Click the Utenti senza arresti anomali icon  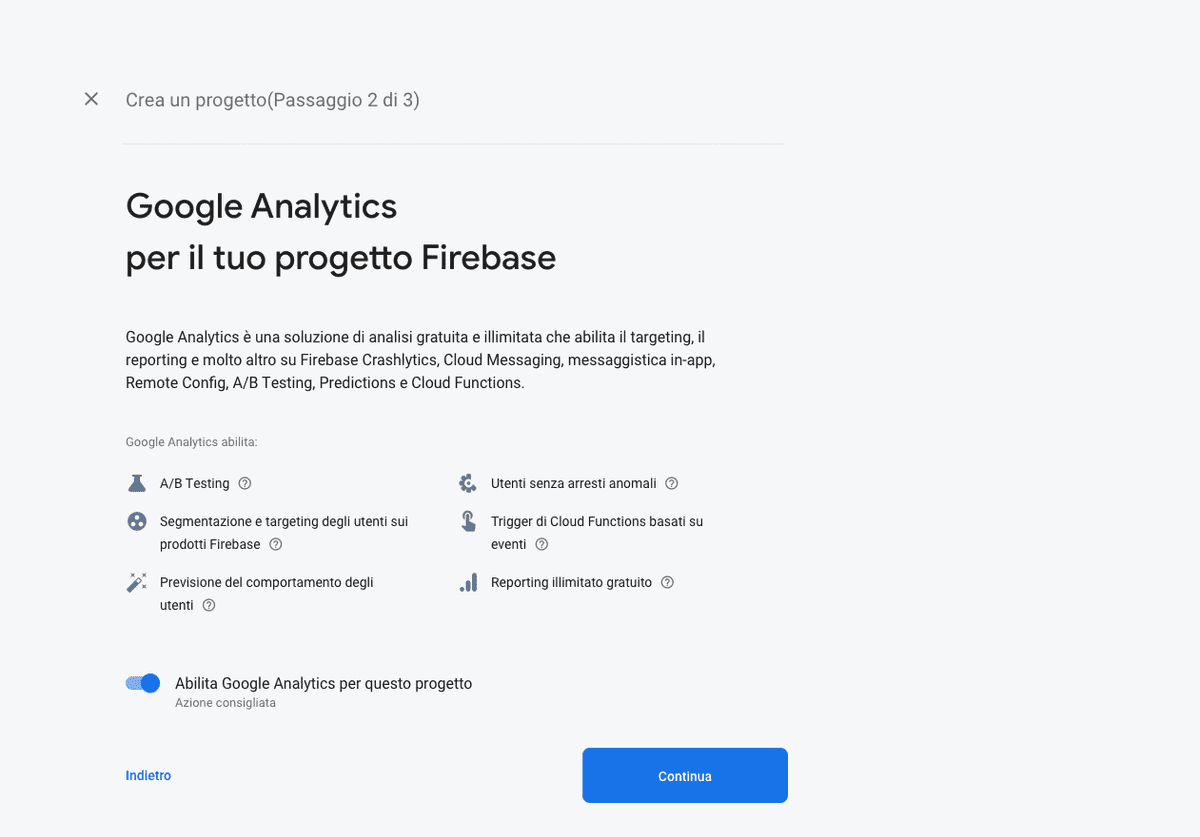point(468,483)
